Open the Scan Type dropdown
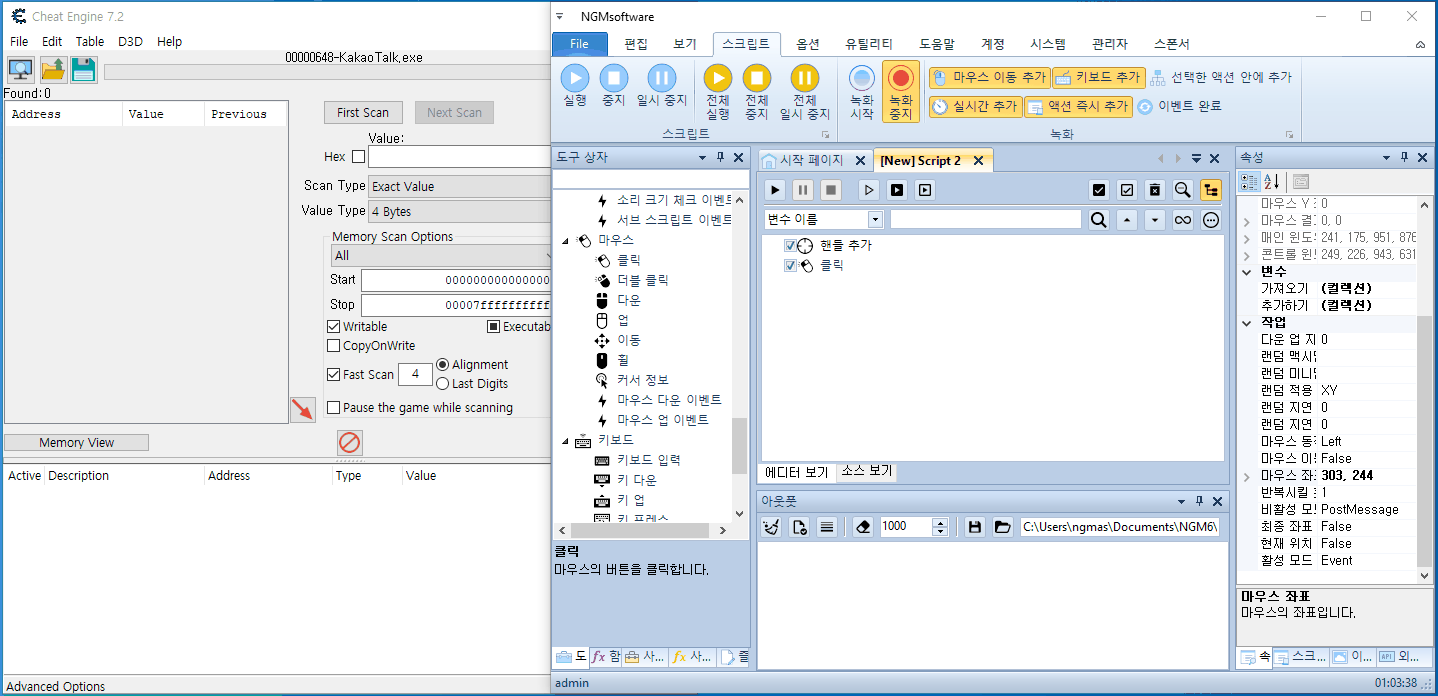This screenshot has width=1438, height=696. click(x=459, y=186)
